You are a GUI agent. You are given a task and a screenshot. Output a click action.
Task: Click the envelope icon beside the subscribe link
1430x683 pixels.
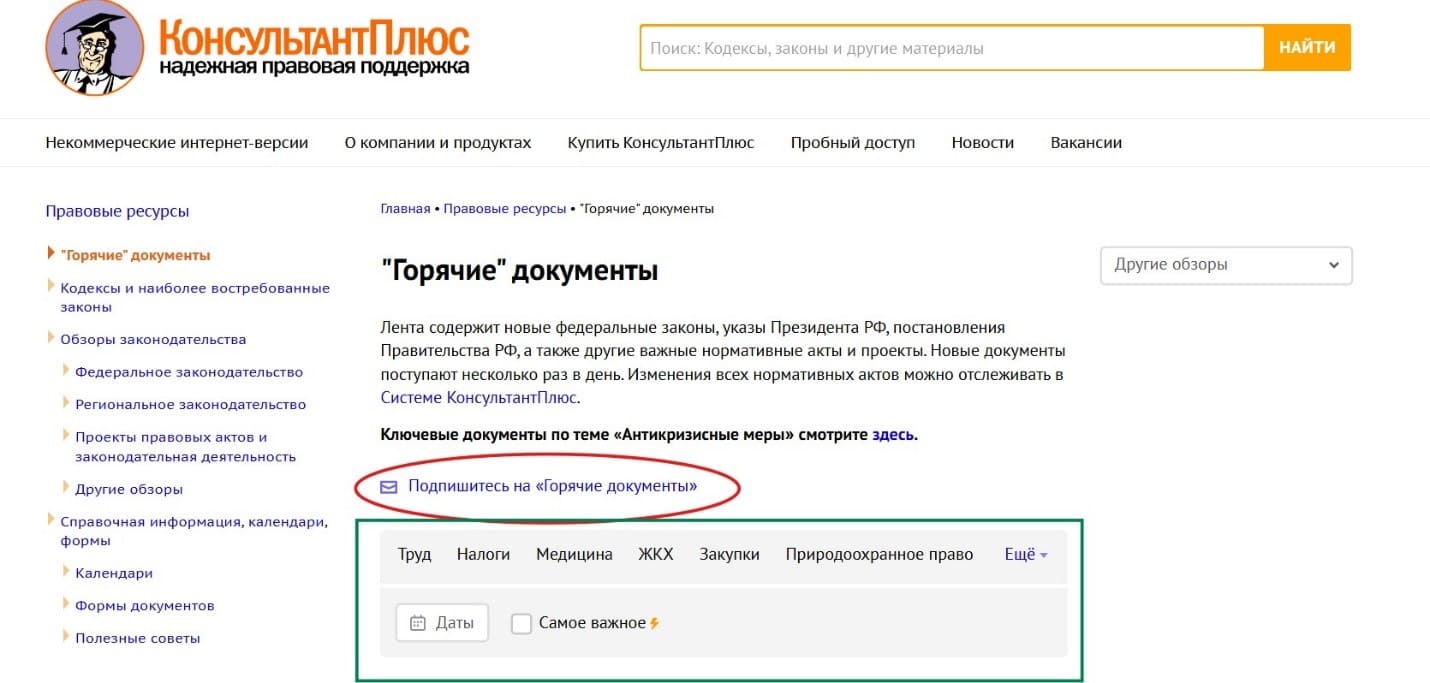(389, 487)
